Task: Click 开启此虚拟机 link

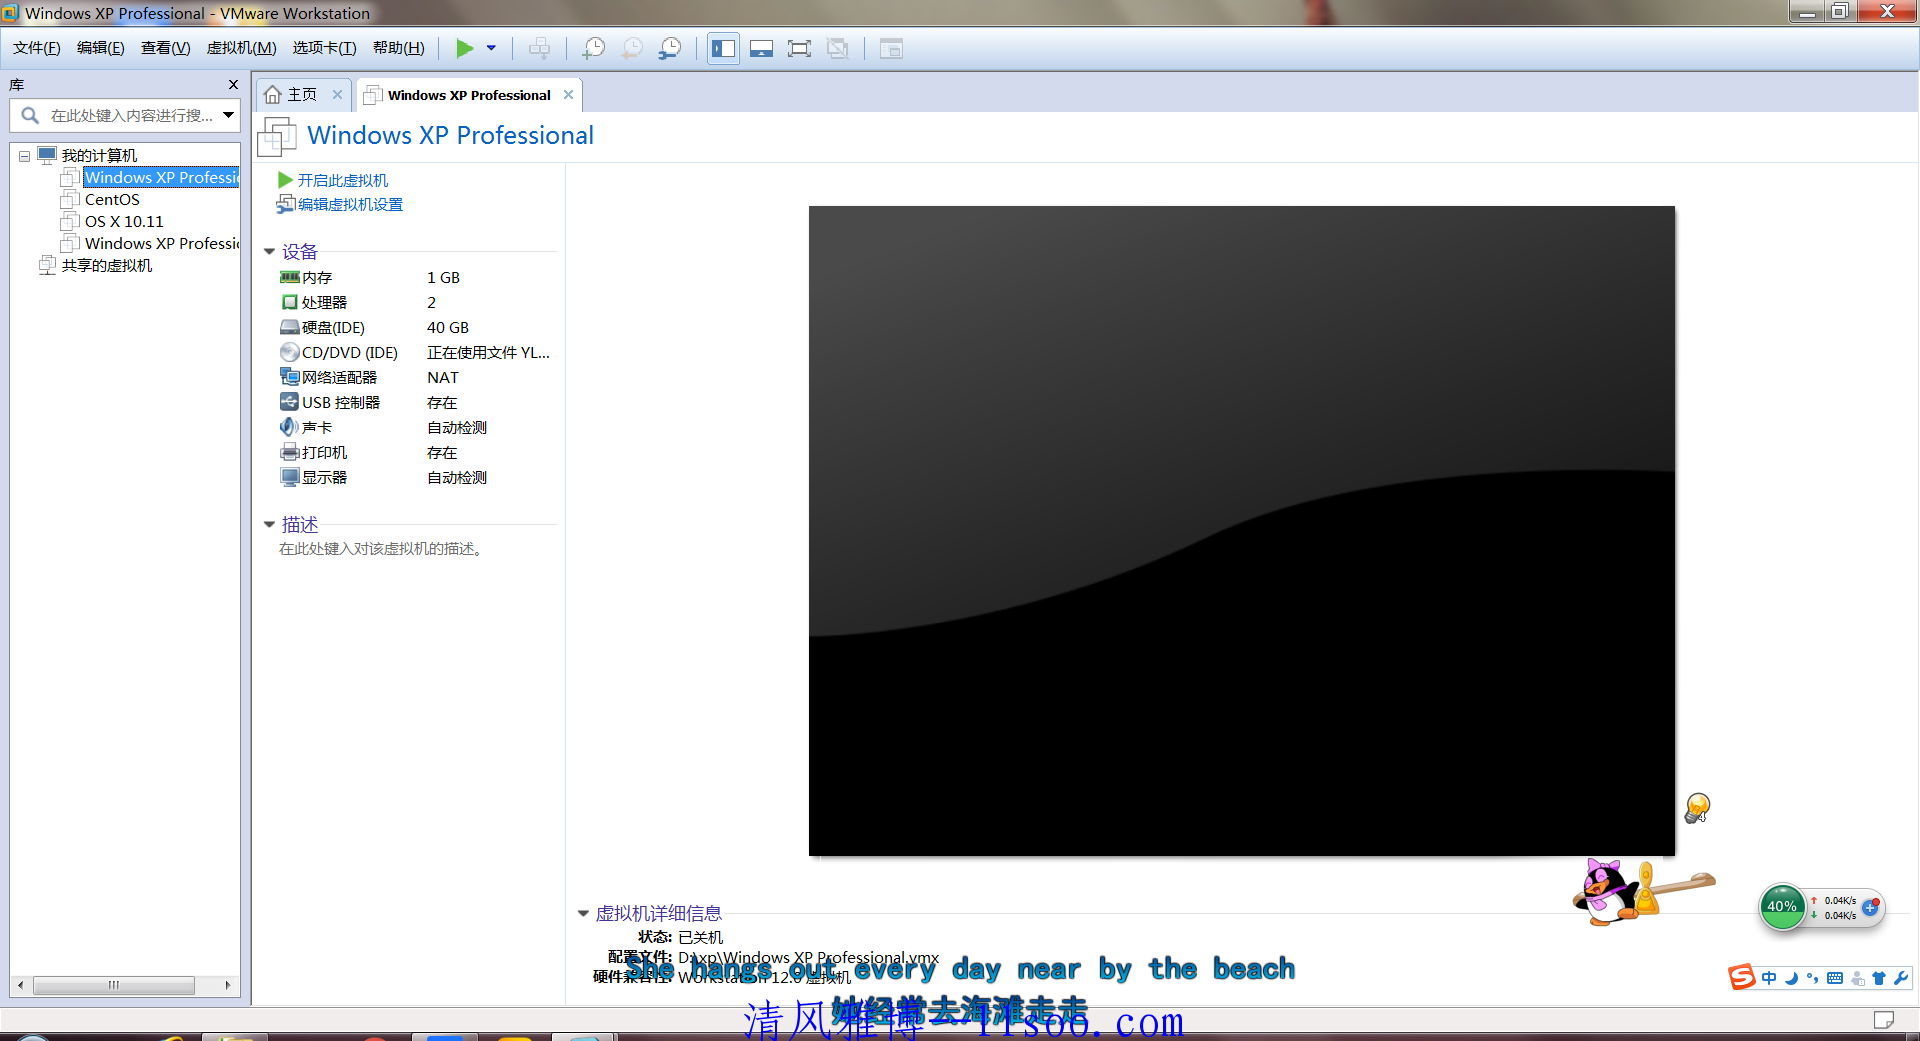Action: coord(343,180)
